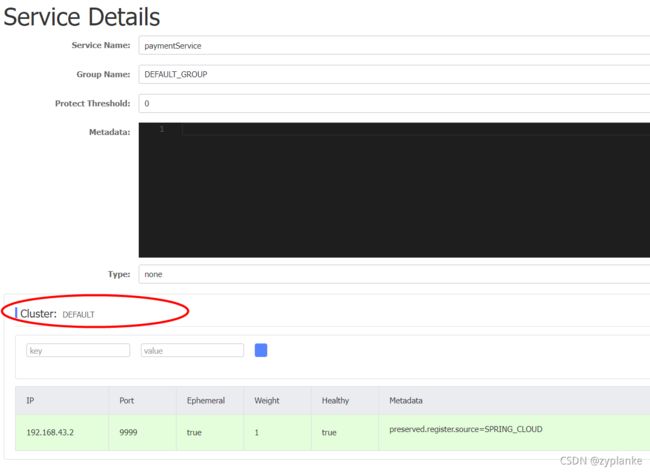This screenshot has height=472, width=650.
Task: Click the Protect Threshold field
Action: 394,103
